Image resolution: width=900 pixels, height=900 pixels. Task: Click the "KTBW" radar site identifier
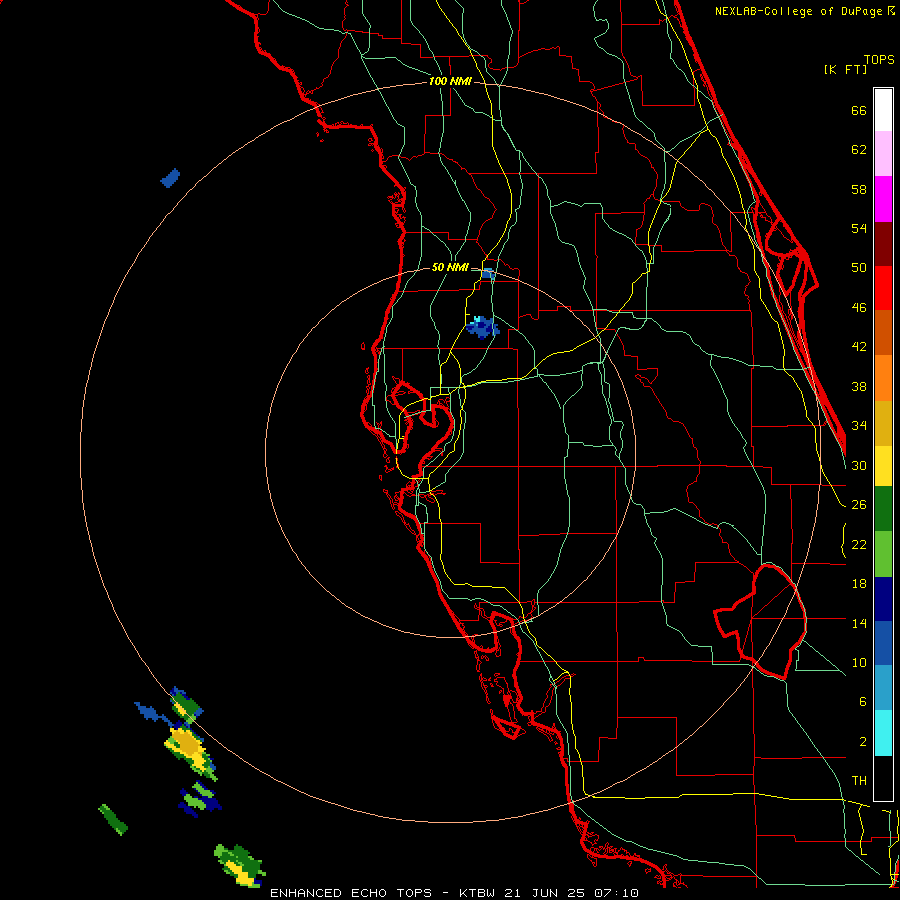[x=477, y=893]
